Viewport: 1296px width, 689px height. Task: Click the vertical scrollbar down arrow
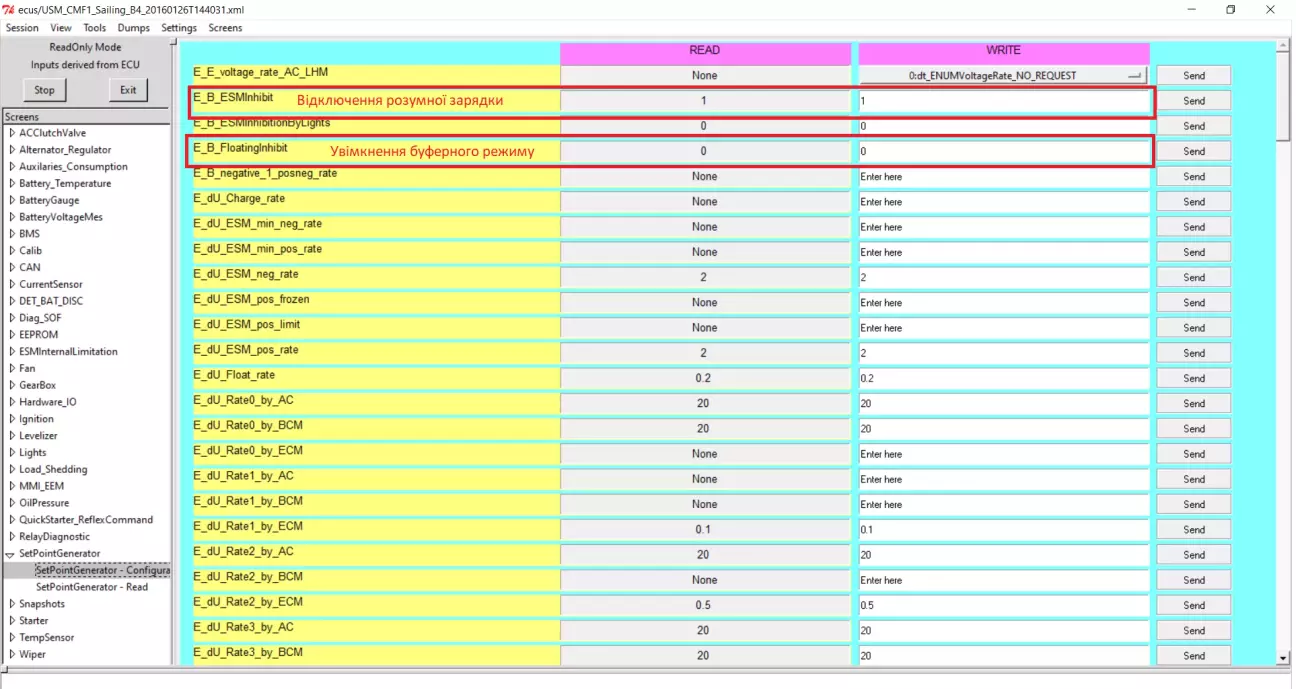1283,658
